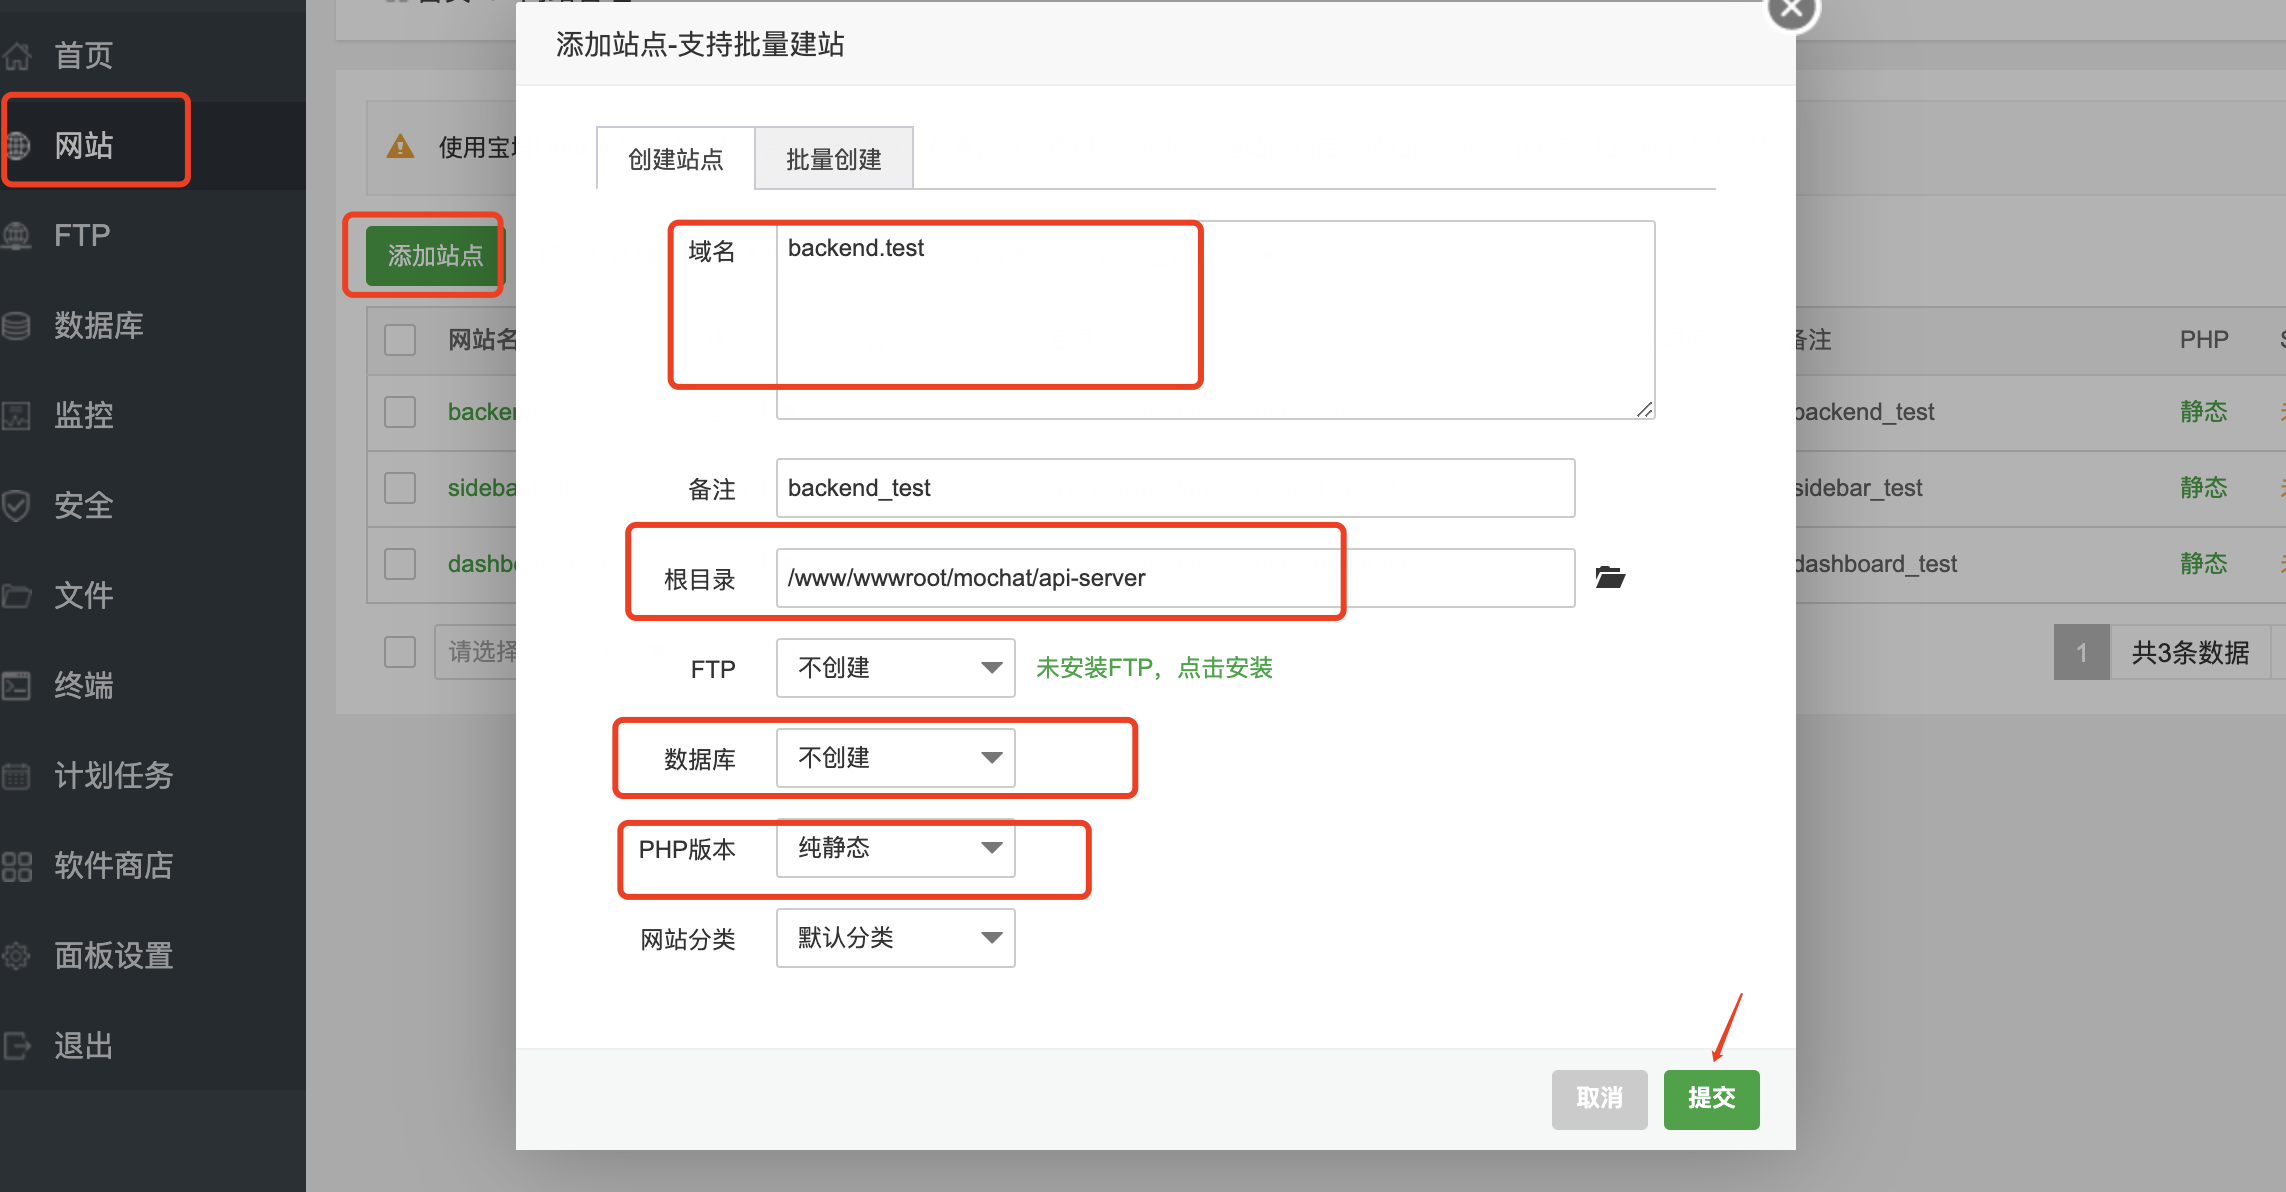Open the 数据库 creation dropdown
The width and height of the screenshot is (2286, 1192).
(x=895, y=758)
